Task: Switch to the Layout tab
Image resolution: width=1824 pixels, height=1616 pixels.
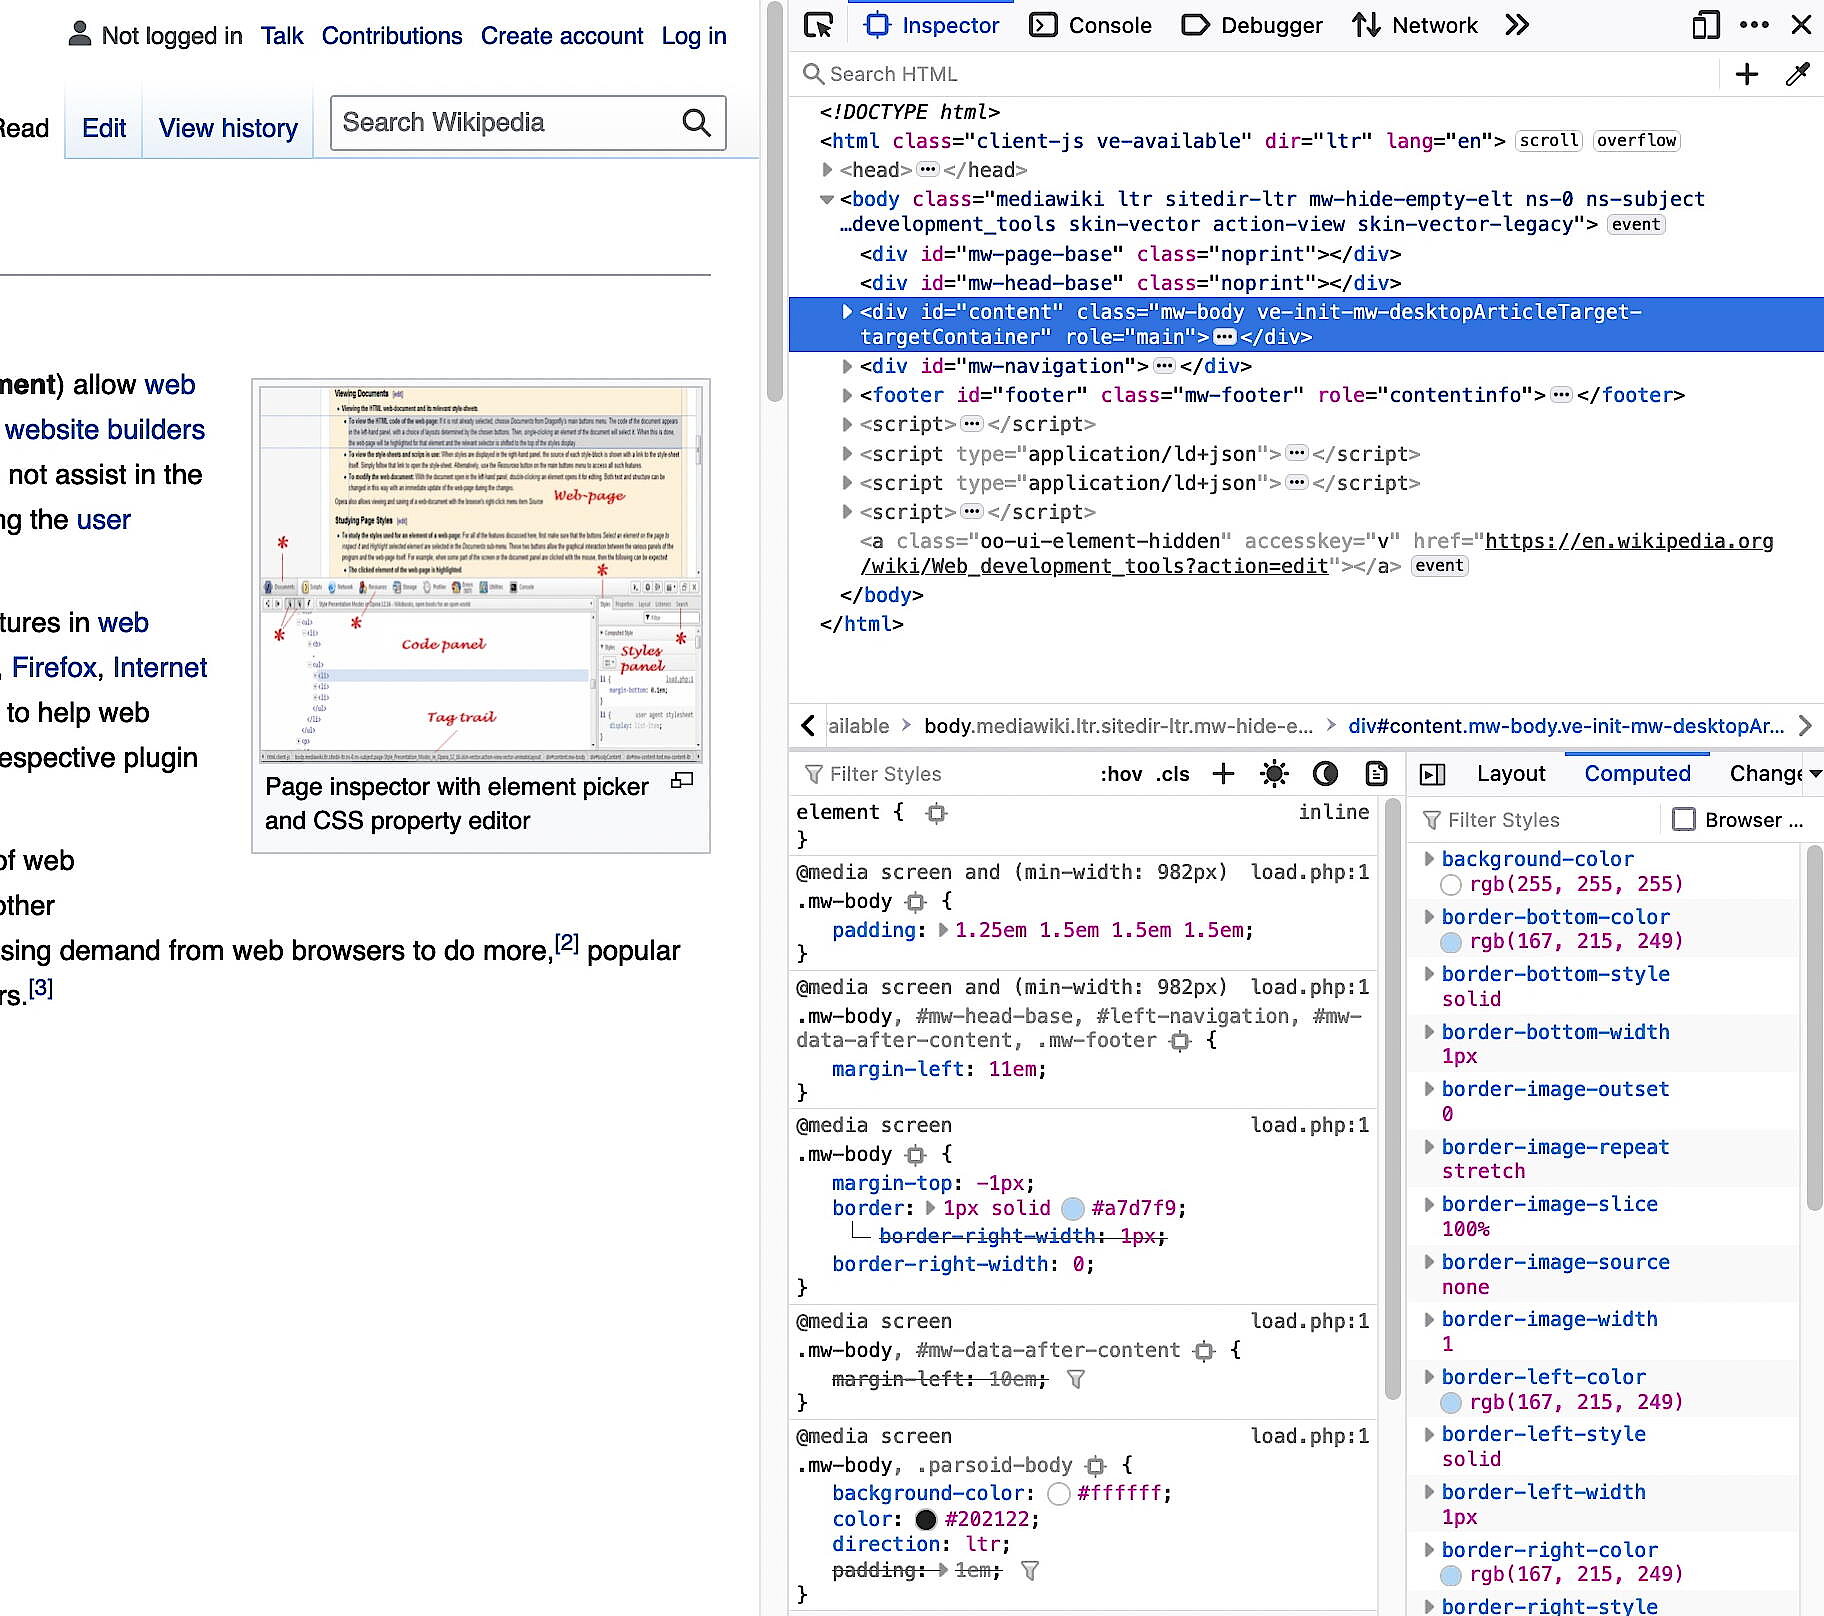Action: tap(1510, 773)
